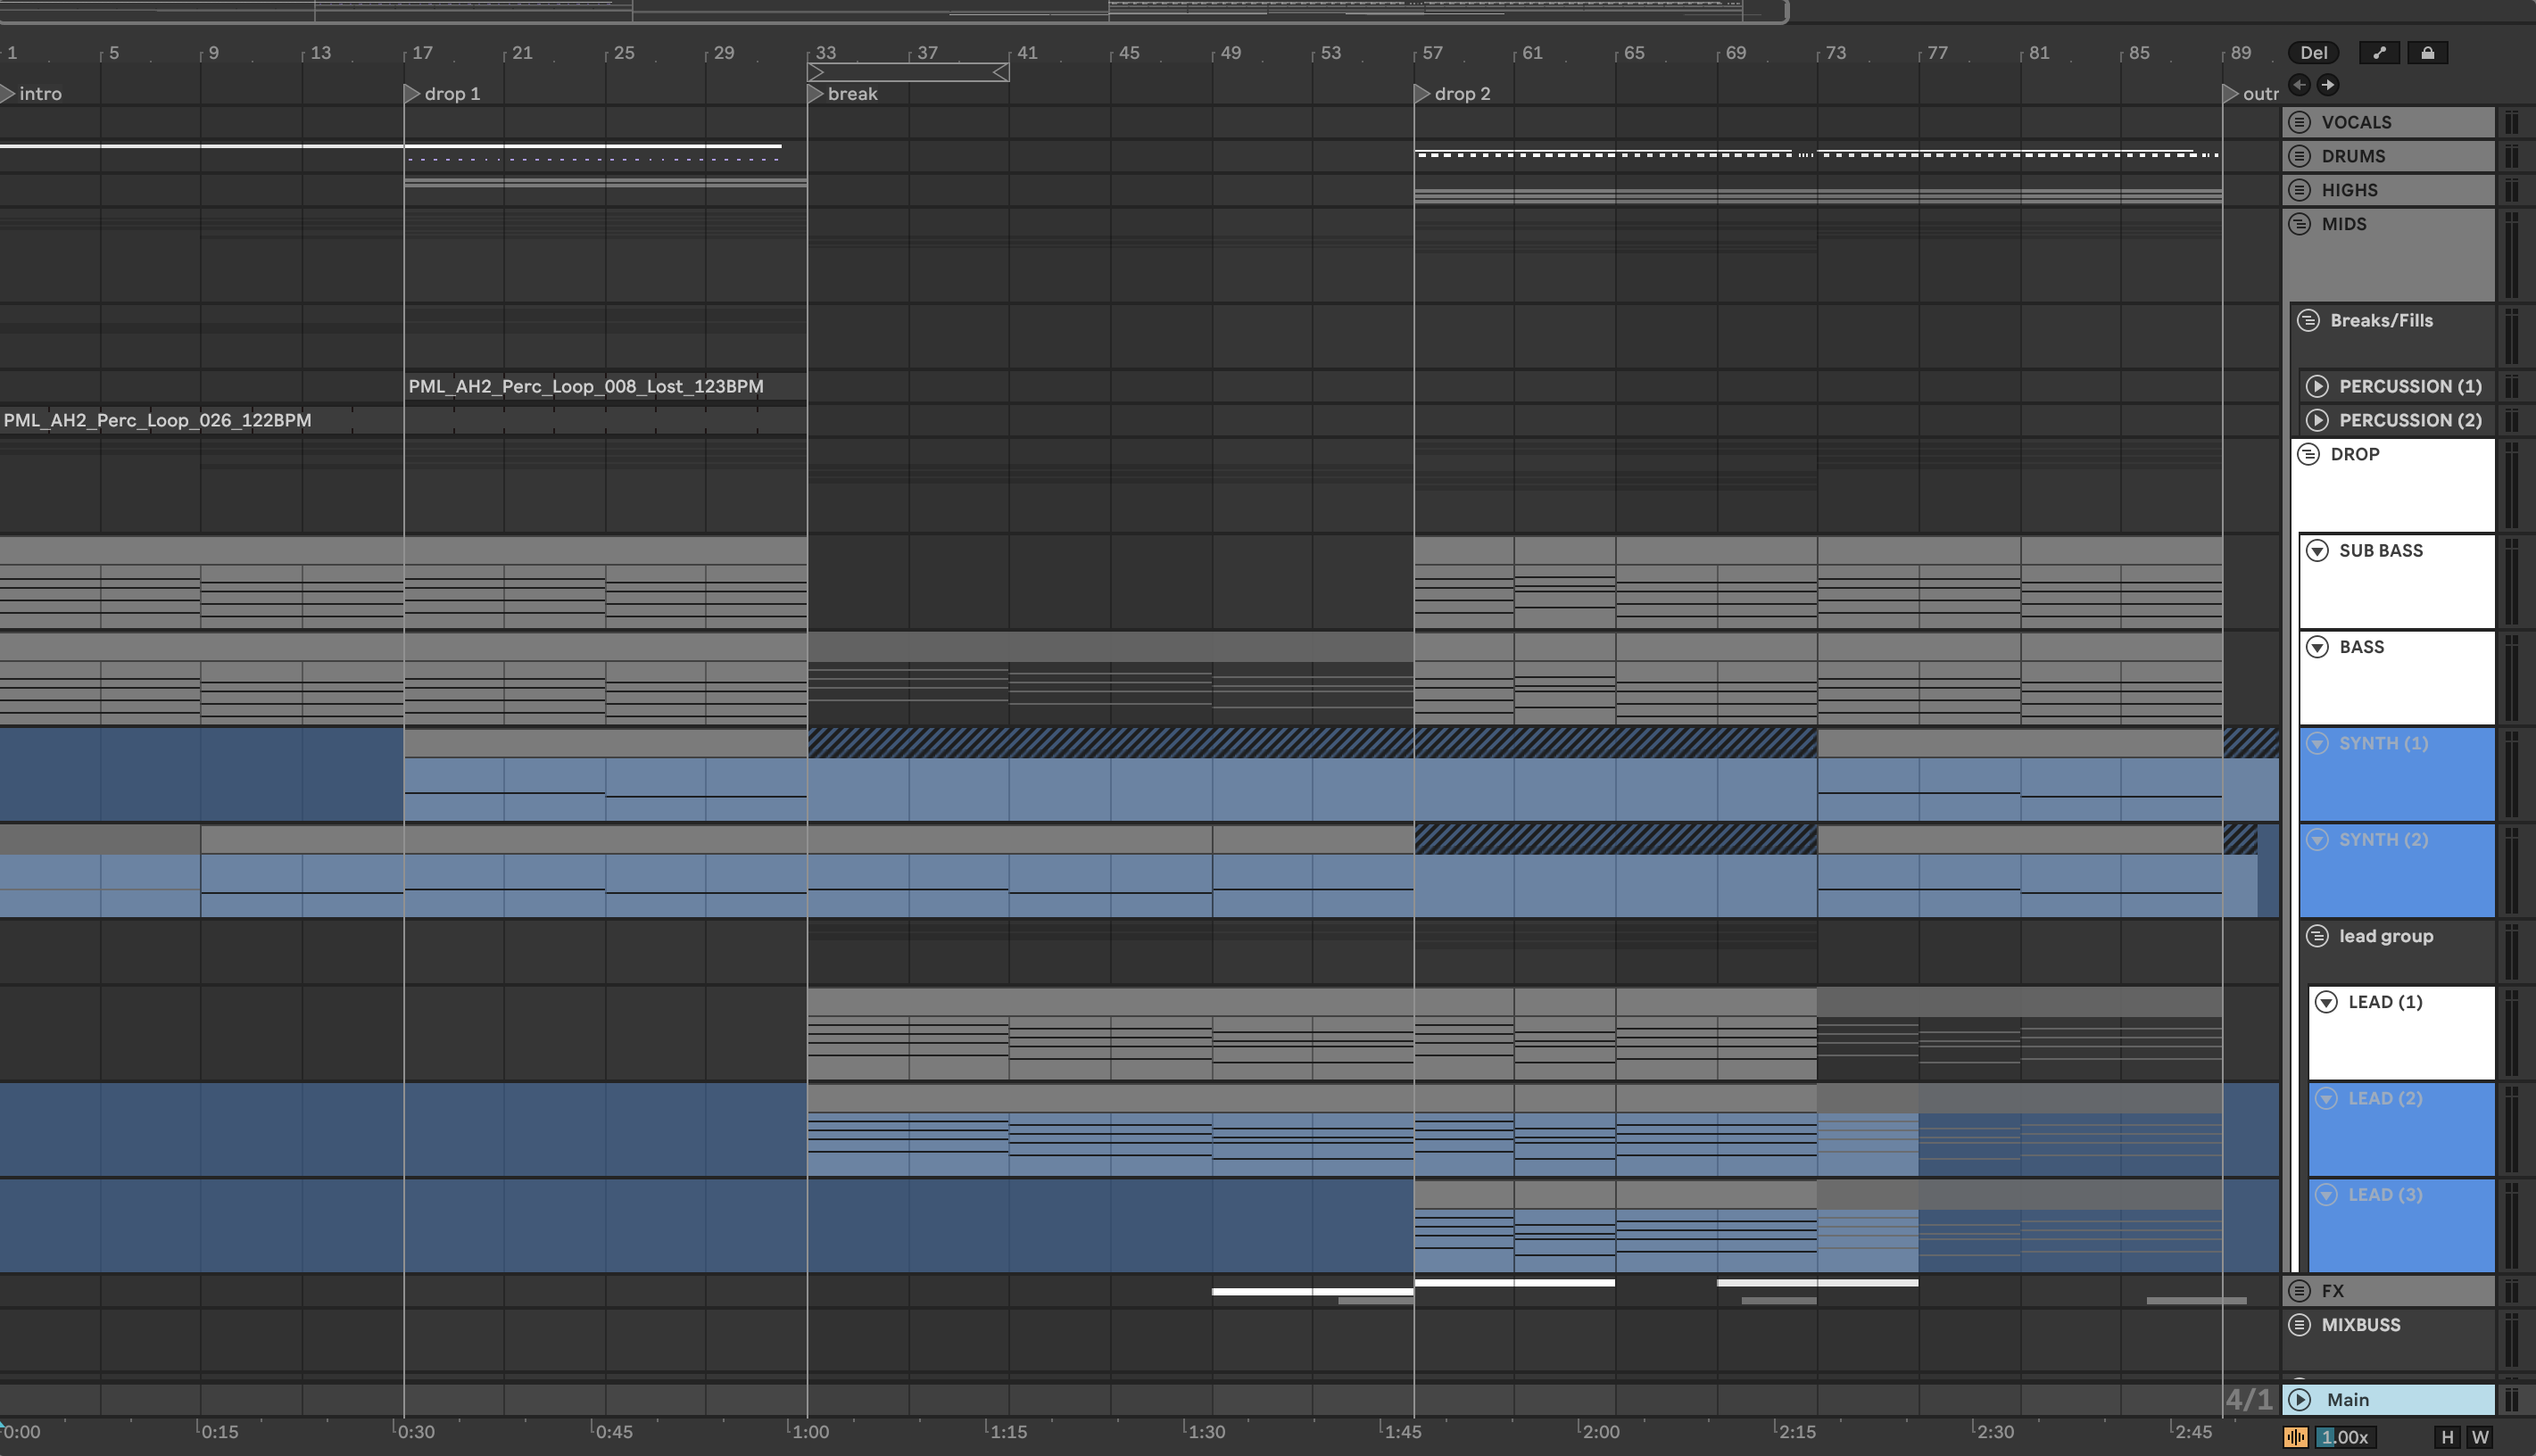Click the H optimize height button
Image resolution: width=2536 pixels, height=1456 pixels.
(x=2447, y=1437)
